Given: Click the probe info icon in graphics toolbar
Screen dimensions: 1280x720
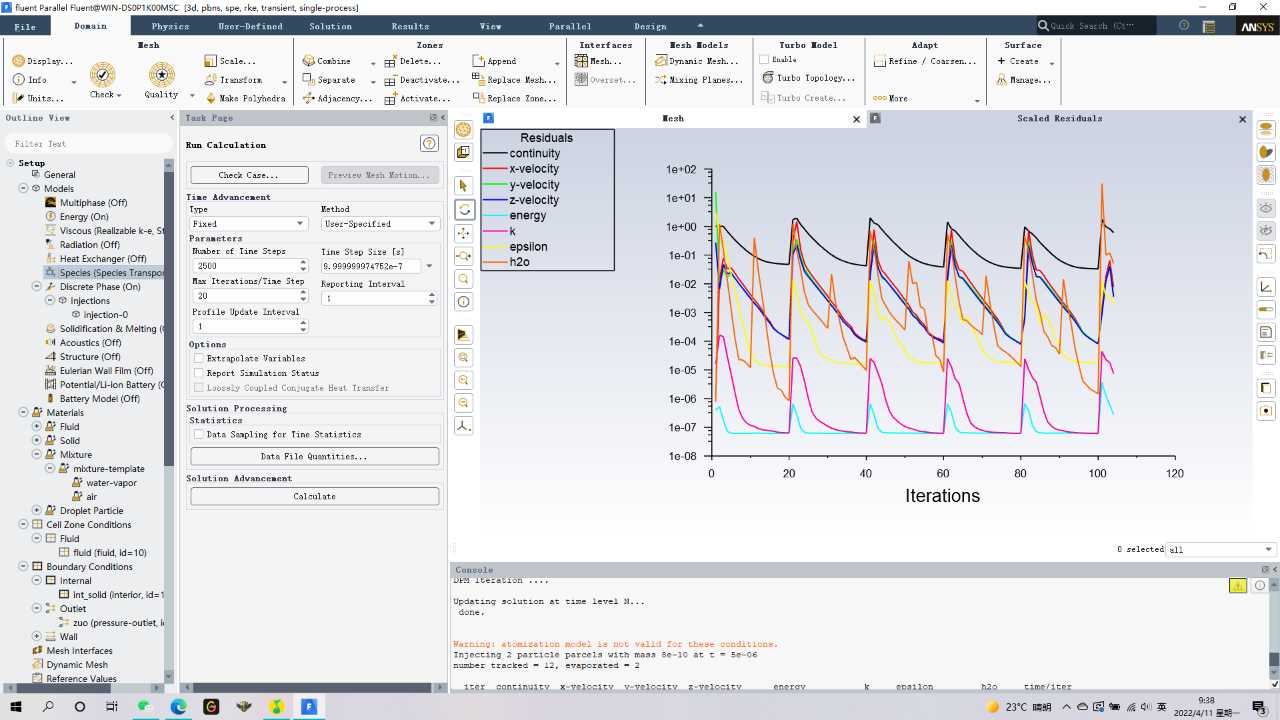Looking at the screenshot, I should [x=463, y=302].
